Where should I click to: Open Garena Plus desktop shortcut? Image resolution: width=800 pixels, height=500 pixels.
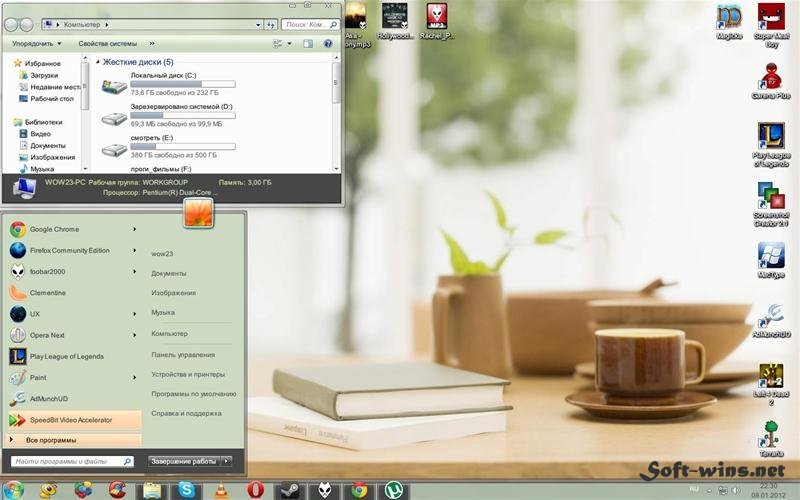pyautogui.click(x=771, y=81)
